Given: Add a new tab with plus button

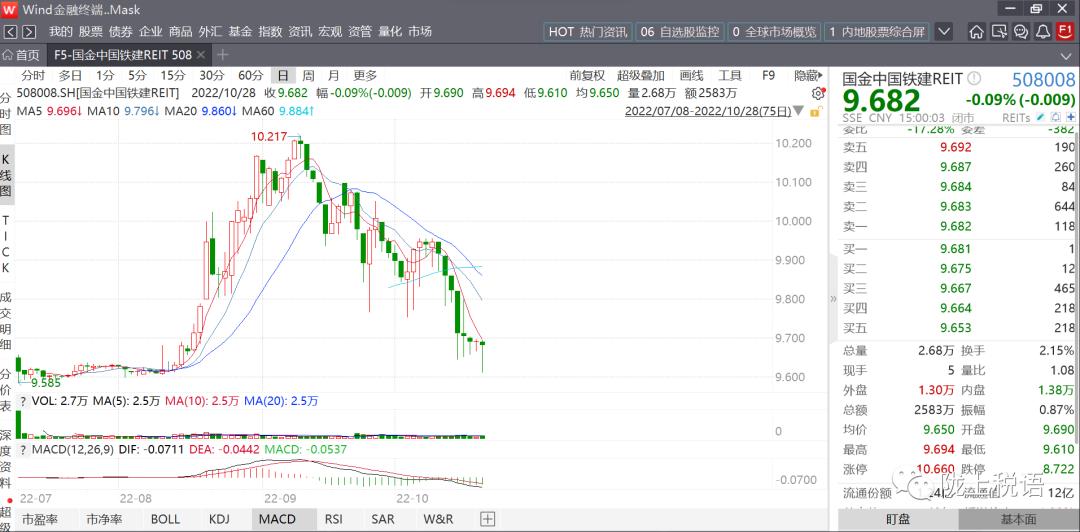Looking at the screenshot, I should pos(222,55).
